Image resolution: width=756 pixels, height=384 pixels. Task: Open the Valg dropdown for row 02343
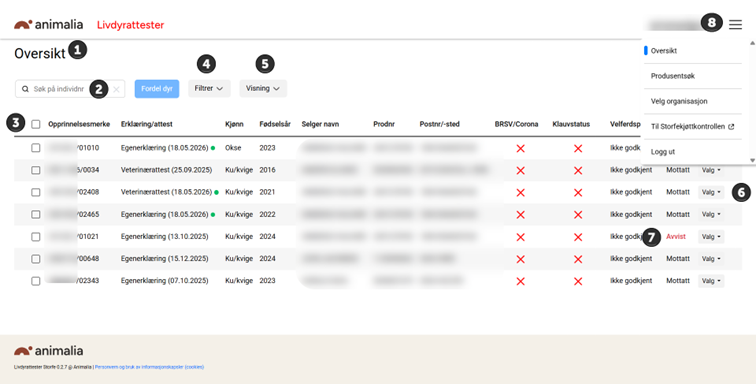[711, 281]
